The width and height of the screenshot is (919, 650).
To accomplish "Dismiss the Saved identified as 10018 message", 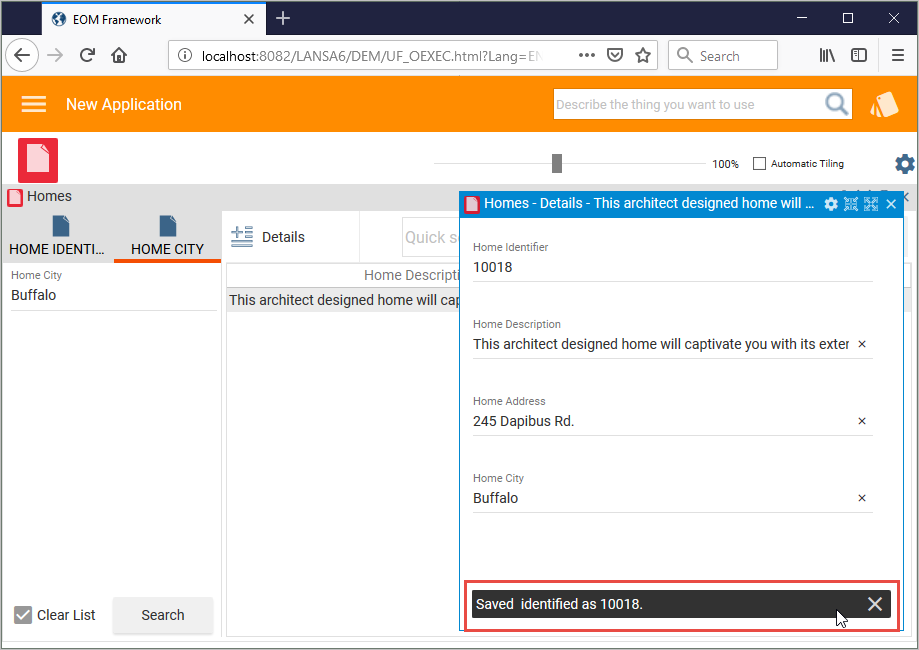I will tap(874, 604).
